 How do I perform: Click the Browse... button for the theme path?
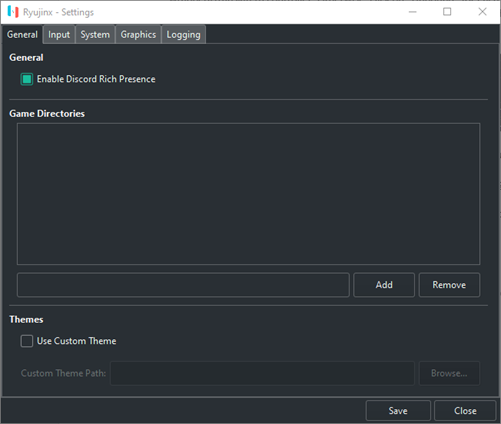(449, 373)
